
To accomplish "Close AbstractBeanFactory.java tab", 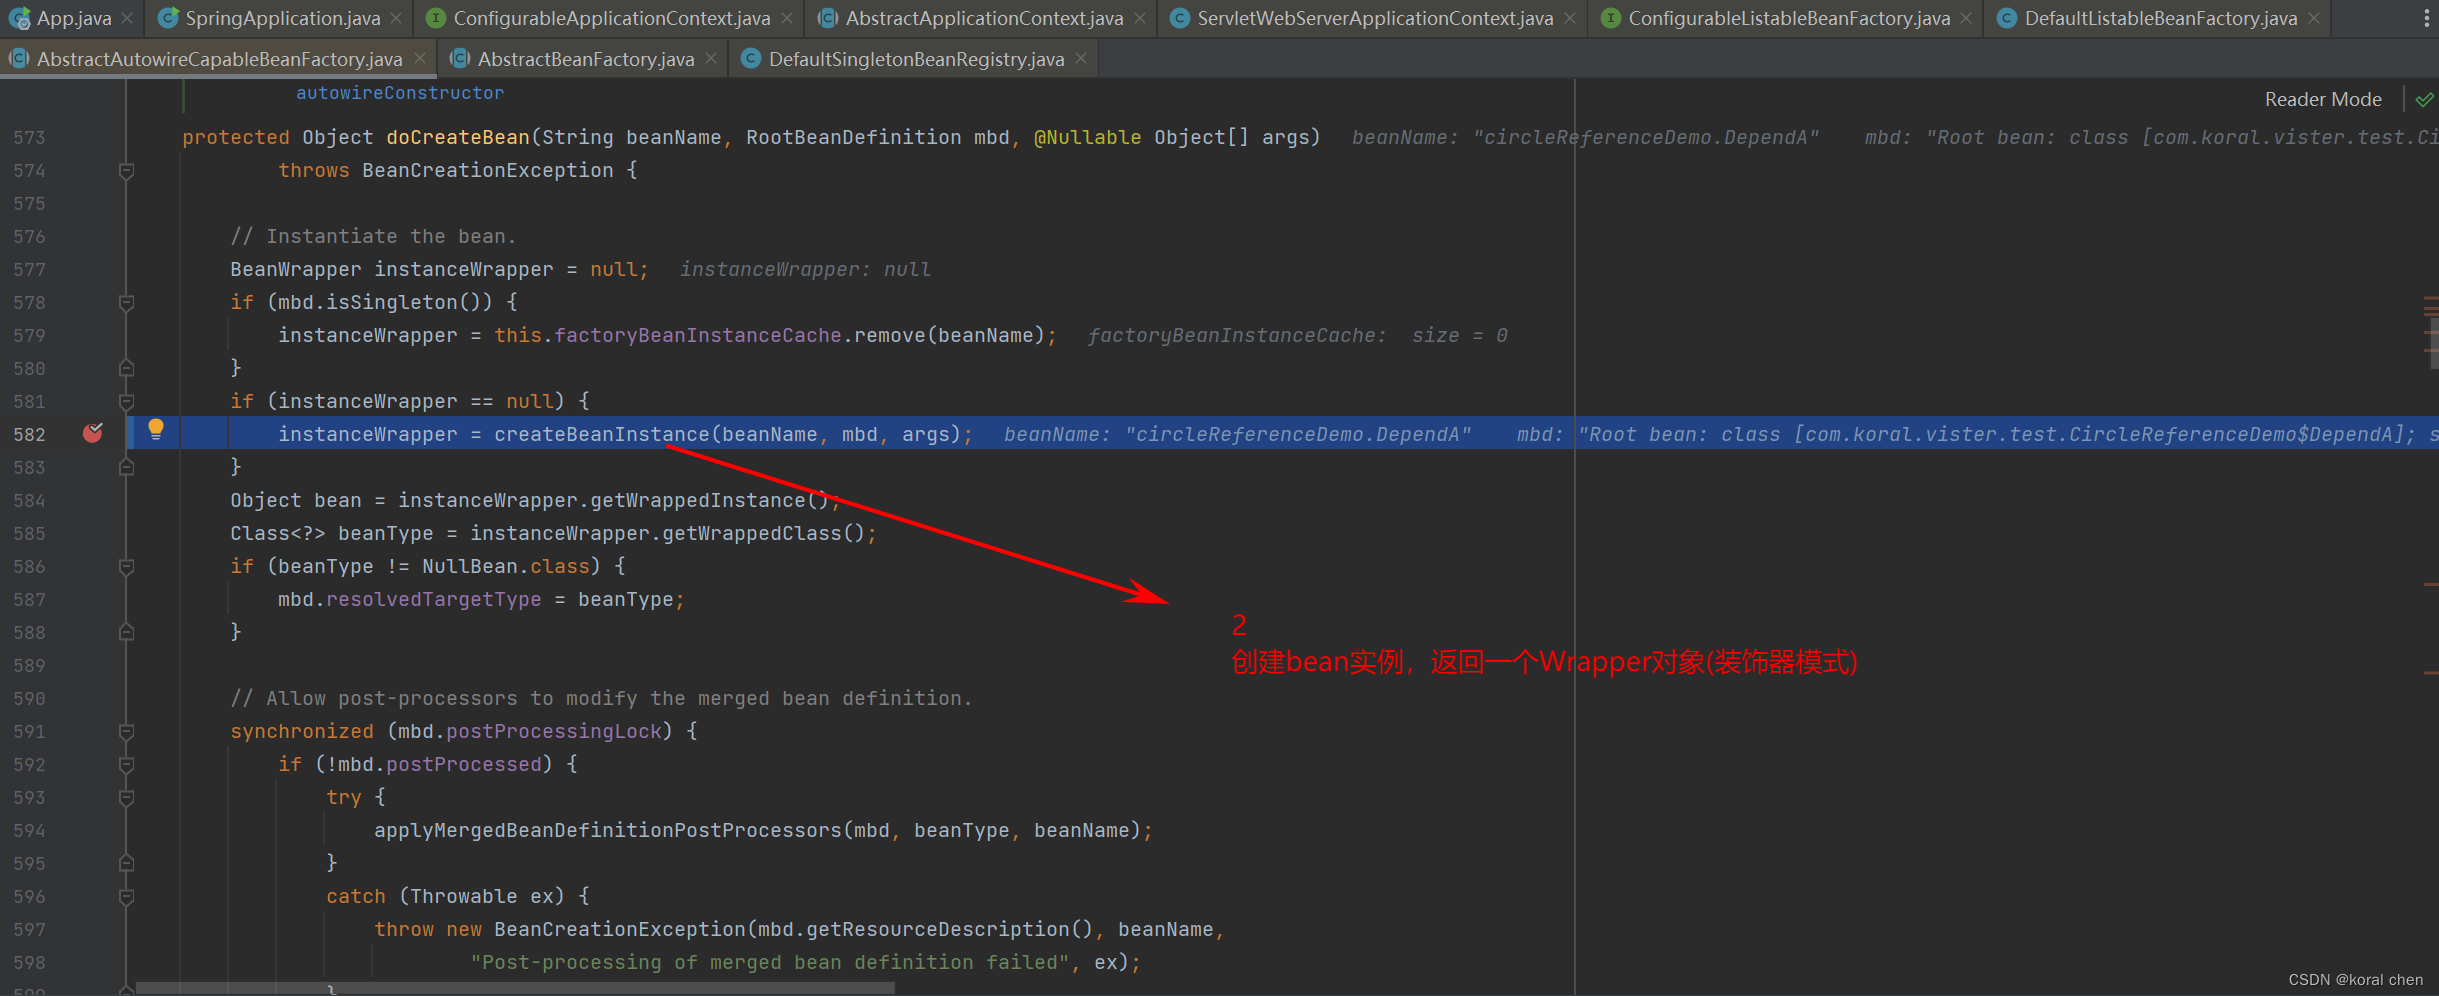I will coord(711,59).
